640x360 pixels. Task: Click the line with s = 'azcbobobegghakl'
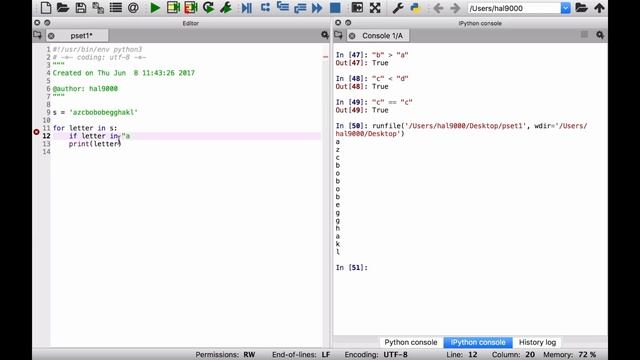95,112
